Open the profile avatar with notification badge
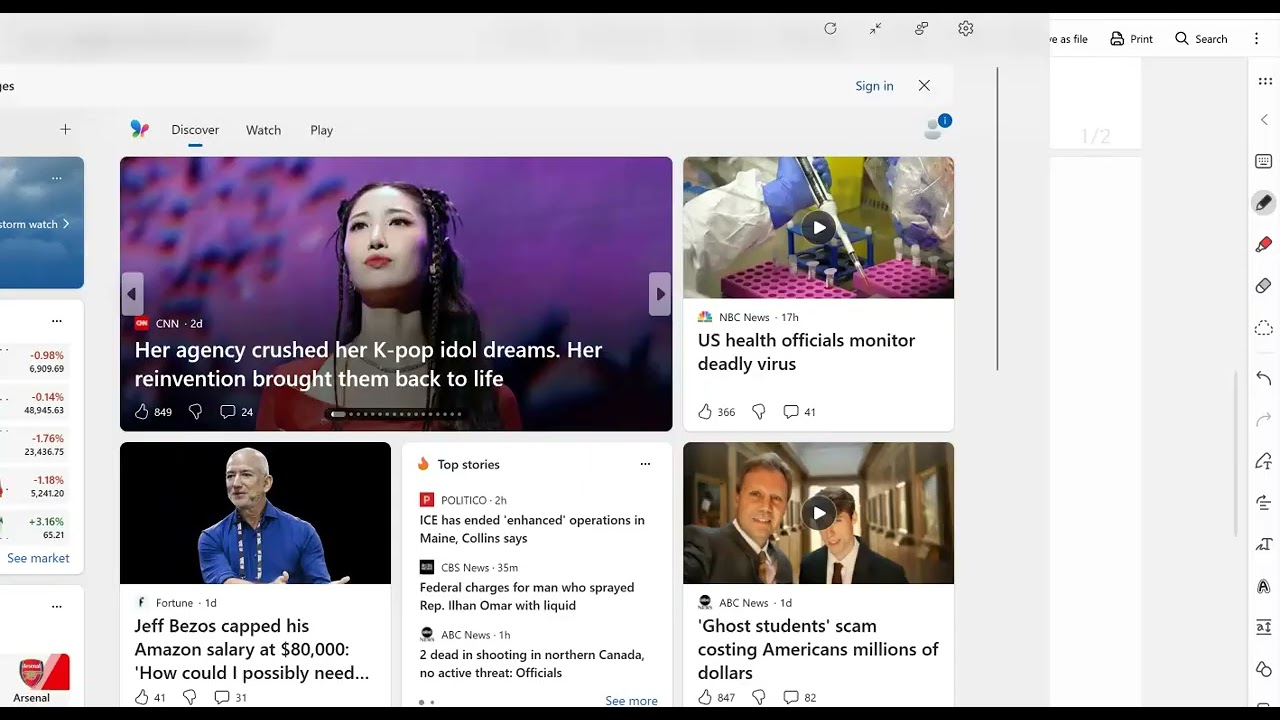 pos(936,127)
